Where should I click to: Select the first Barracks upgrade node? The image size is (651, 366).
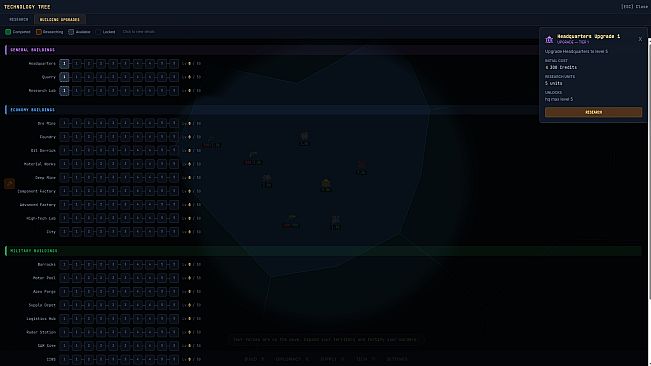[64, 264]
